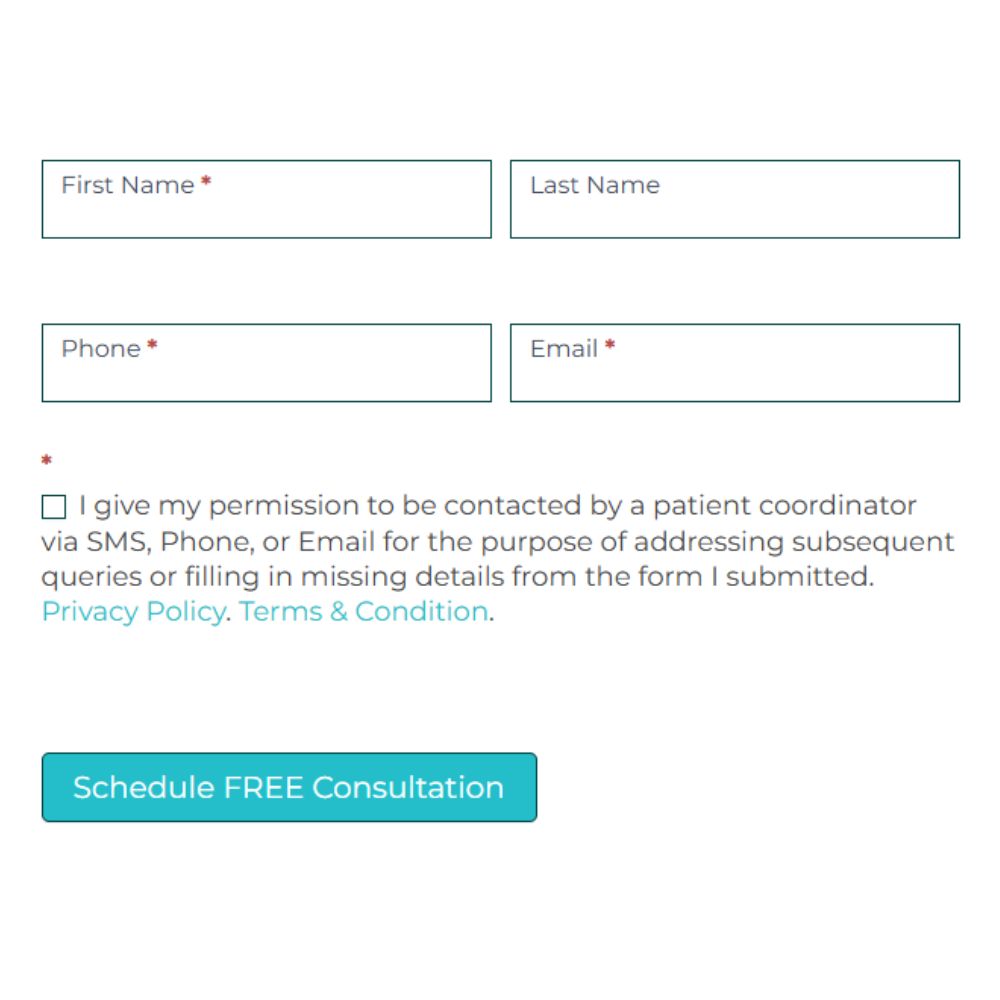Focus the Last Name text box
Viewport: 1000px width, 1000px height.
click(x=734, y=212)
